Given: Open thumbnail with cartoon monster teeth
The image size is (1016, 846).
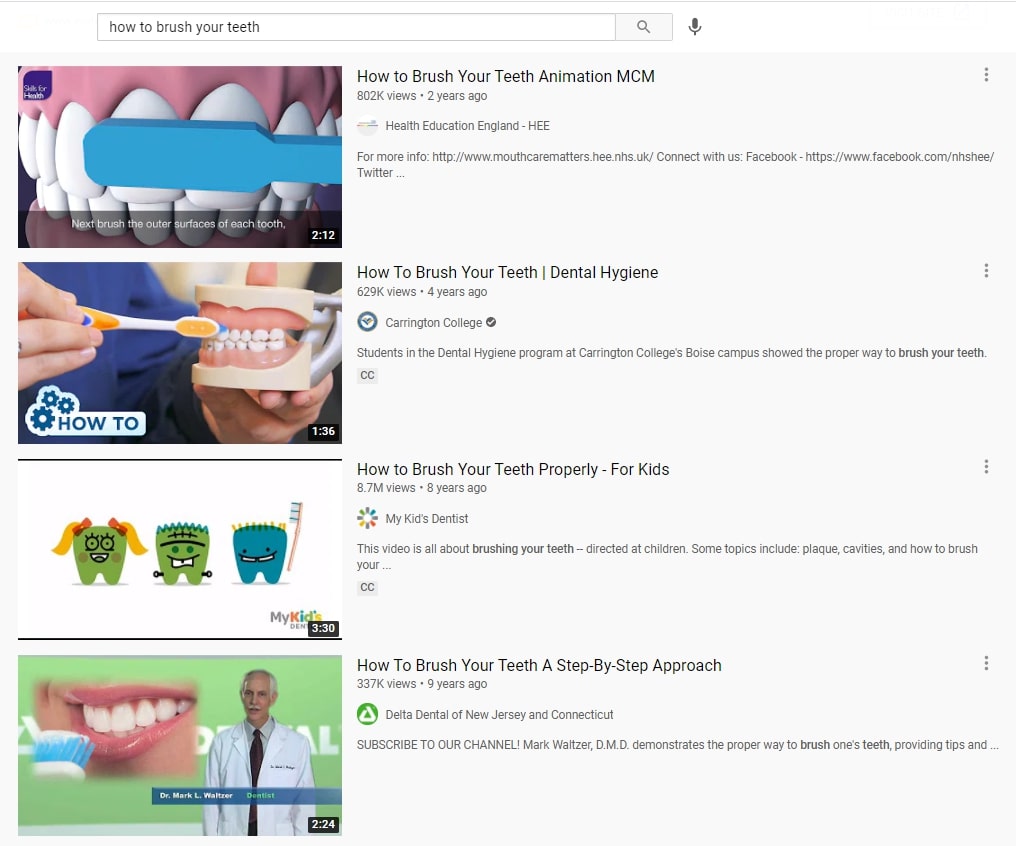Looking at the screenshot, I should click(179, 549).
